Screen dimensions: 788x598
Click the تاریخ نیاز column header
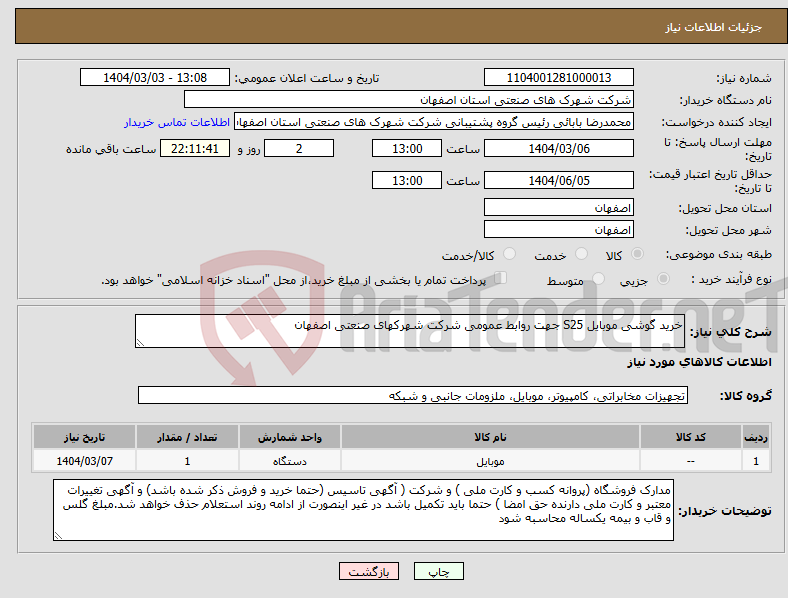pos(84,437)
